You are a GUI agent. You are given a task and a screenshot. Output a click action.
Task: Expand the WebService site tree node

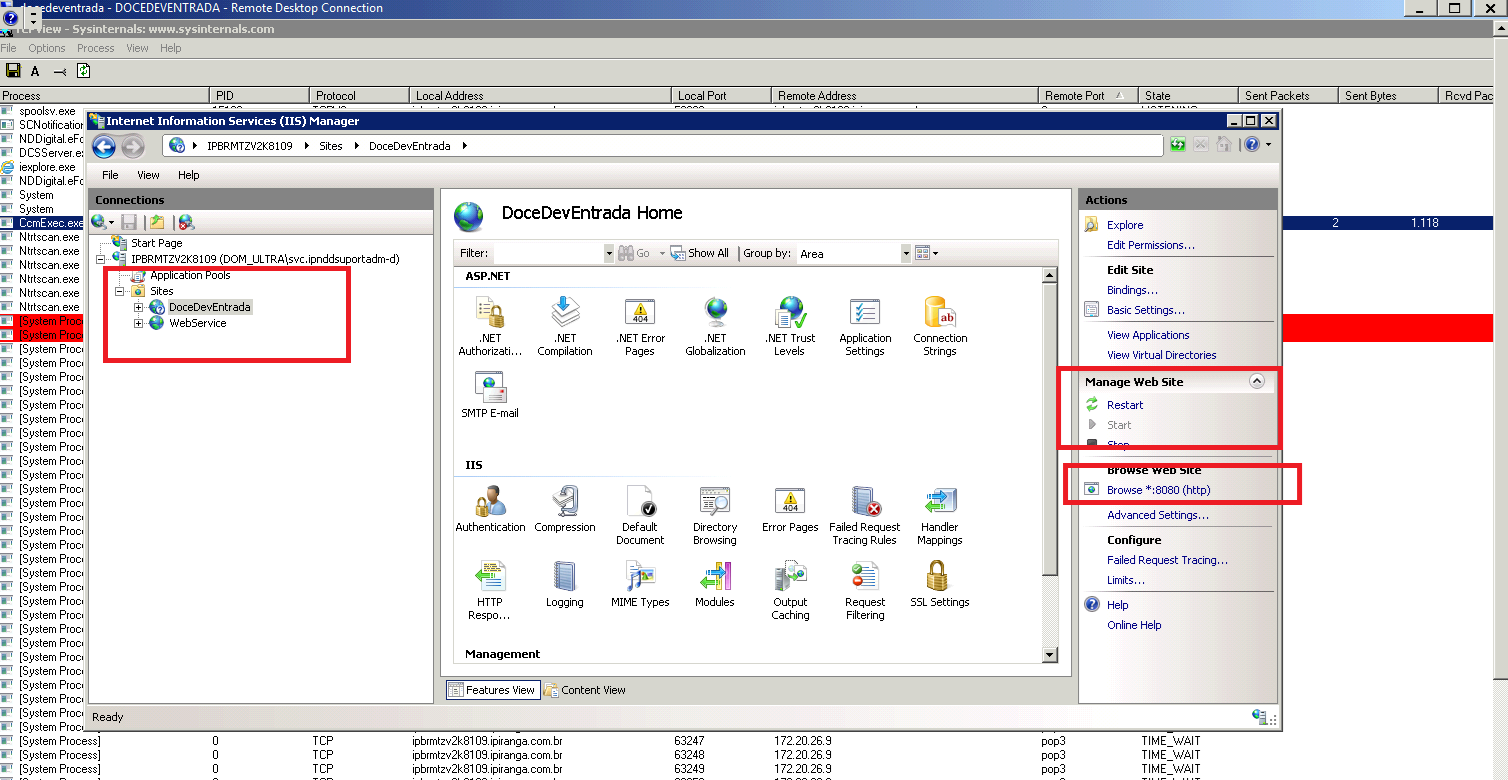pos(139,324)
